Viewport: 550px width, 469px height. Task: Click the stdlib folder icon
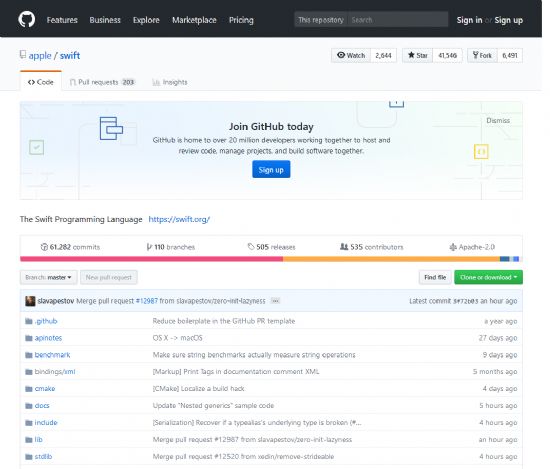[29, 457]
